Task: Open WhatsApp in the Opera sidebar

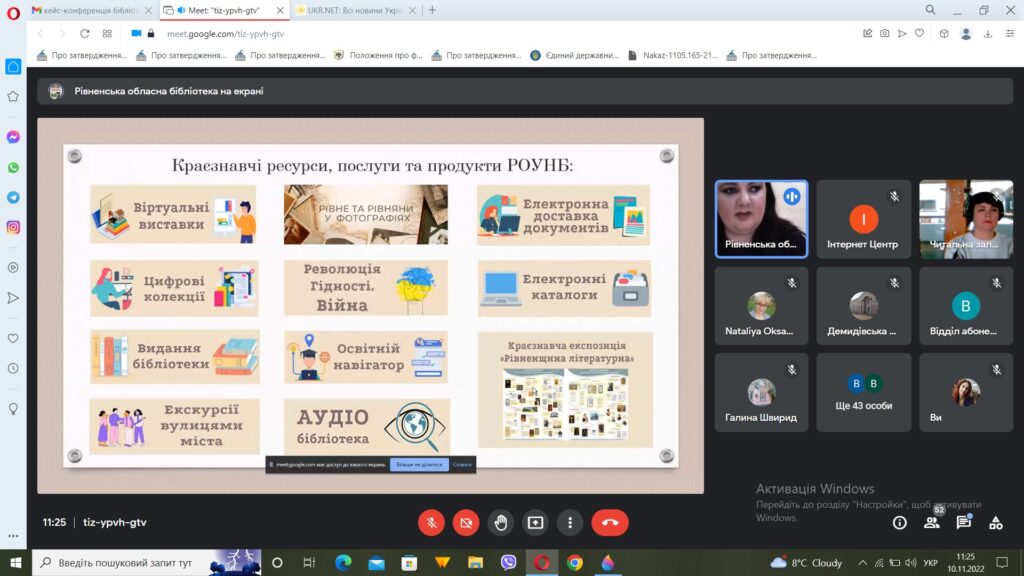Action: (13, 167)
